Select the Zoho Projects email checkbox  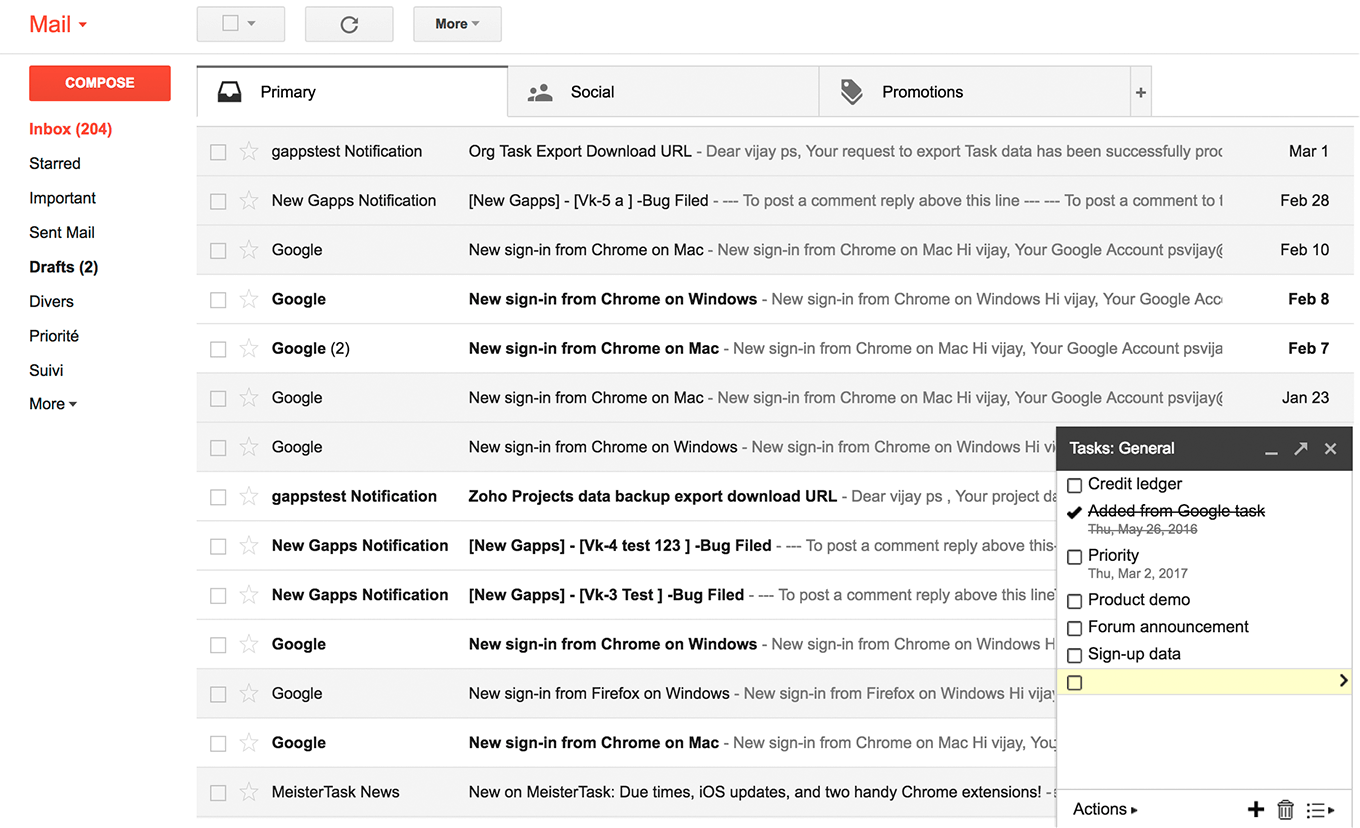click(x=218, y=497)
